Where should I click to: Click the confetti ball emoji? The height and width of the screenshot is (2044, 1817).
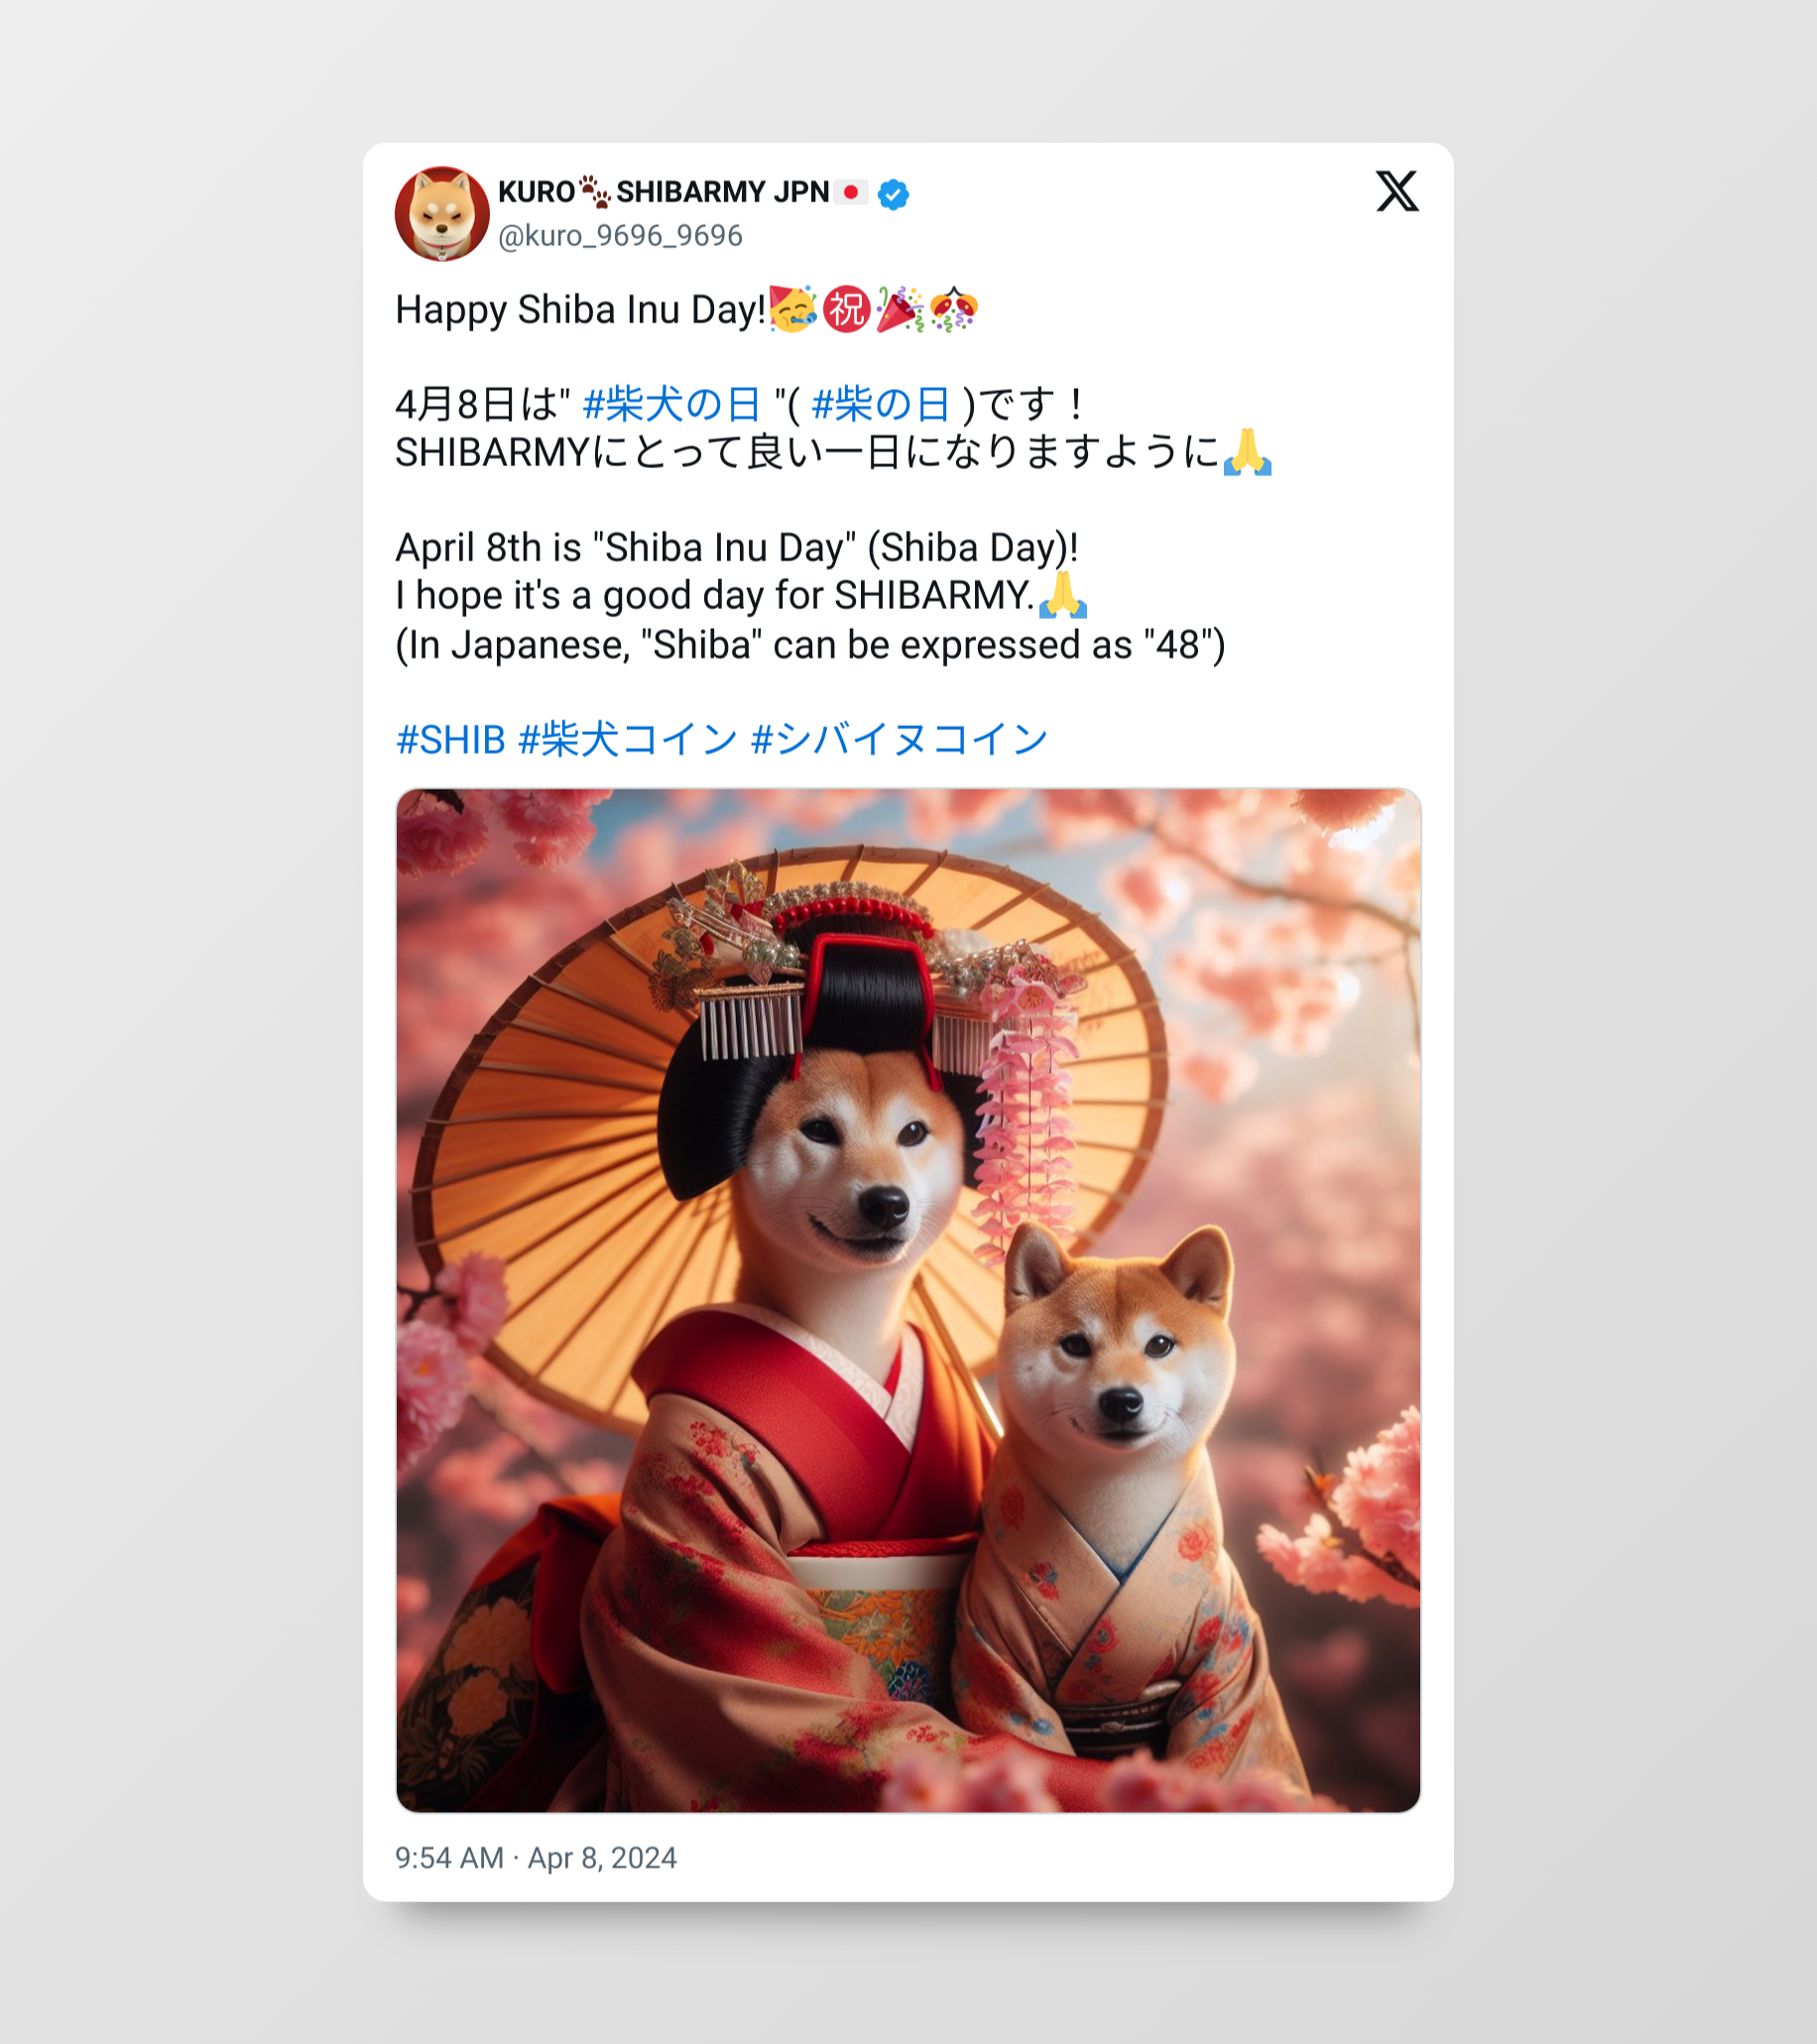pyautogui.click(x=953, y=310)
